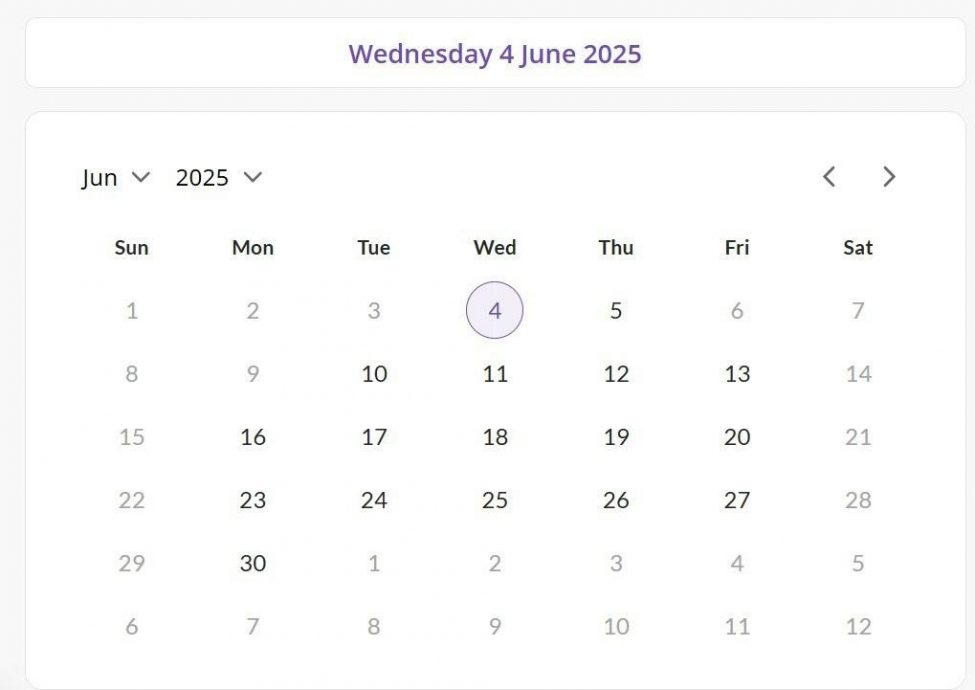The height and width of the screenshot is (690, 975).
Task: Pick Friday 13 June
Action: pyautogui.click(x=737, y=374)
